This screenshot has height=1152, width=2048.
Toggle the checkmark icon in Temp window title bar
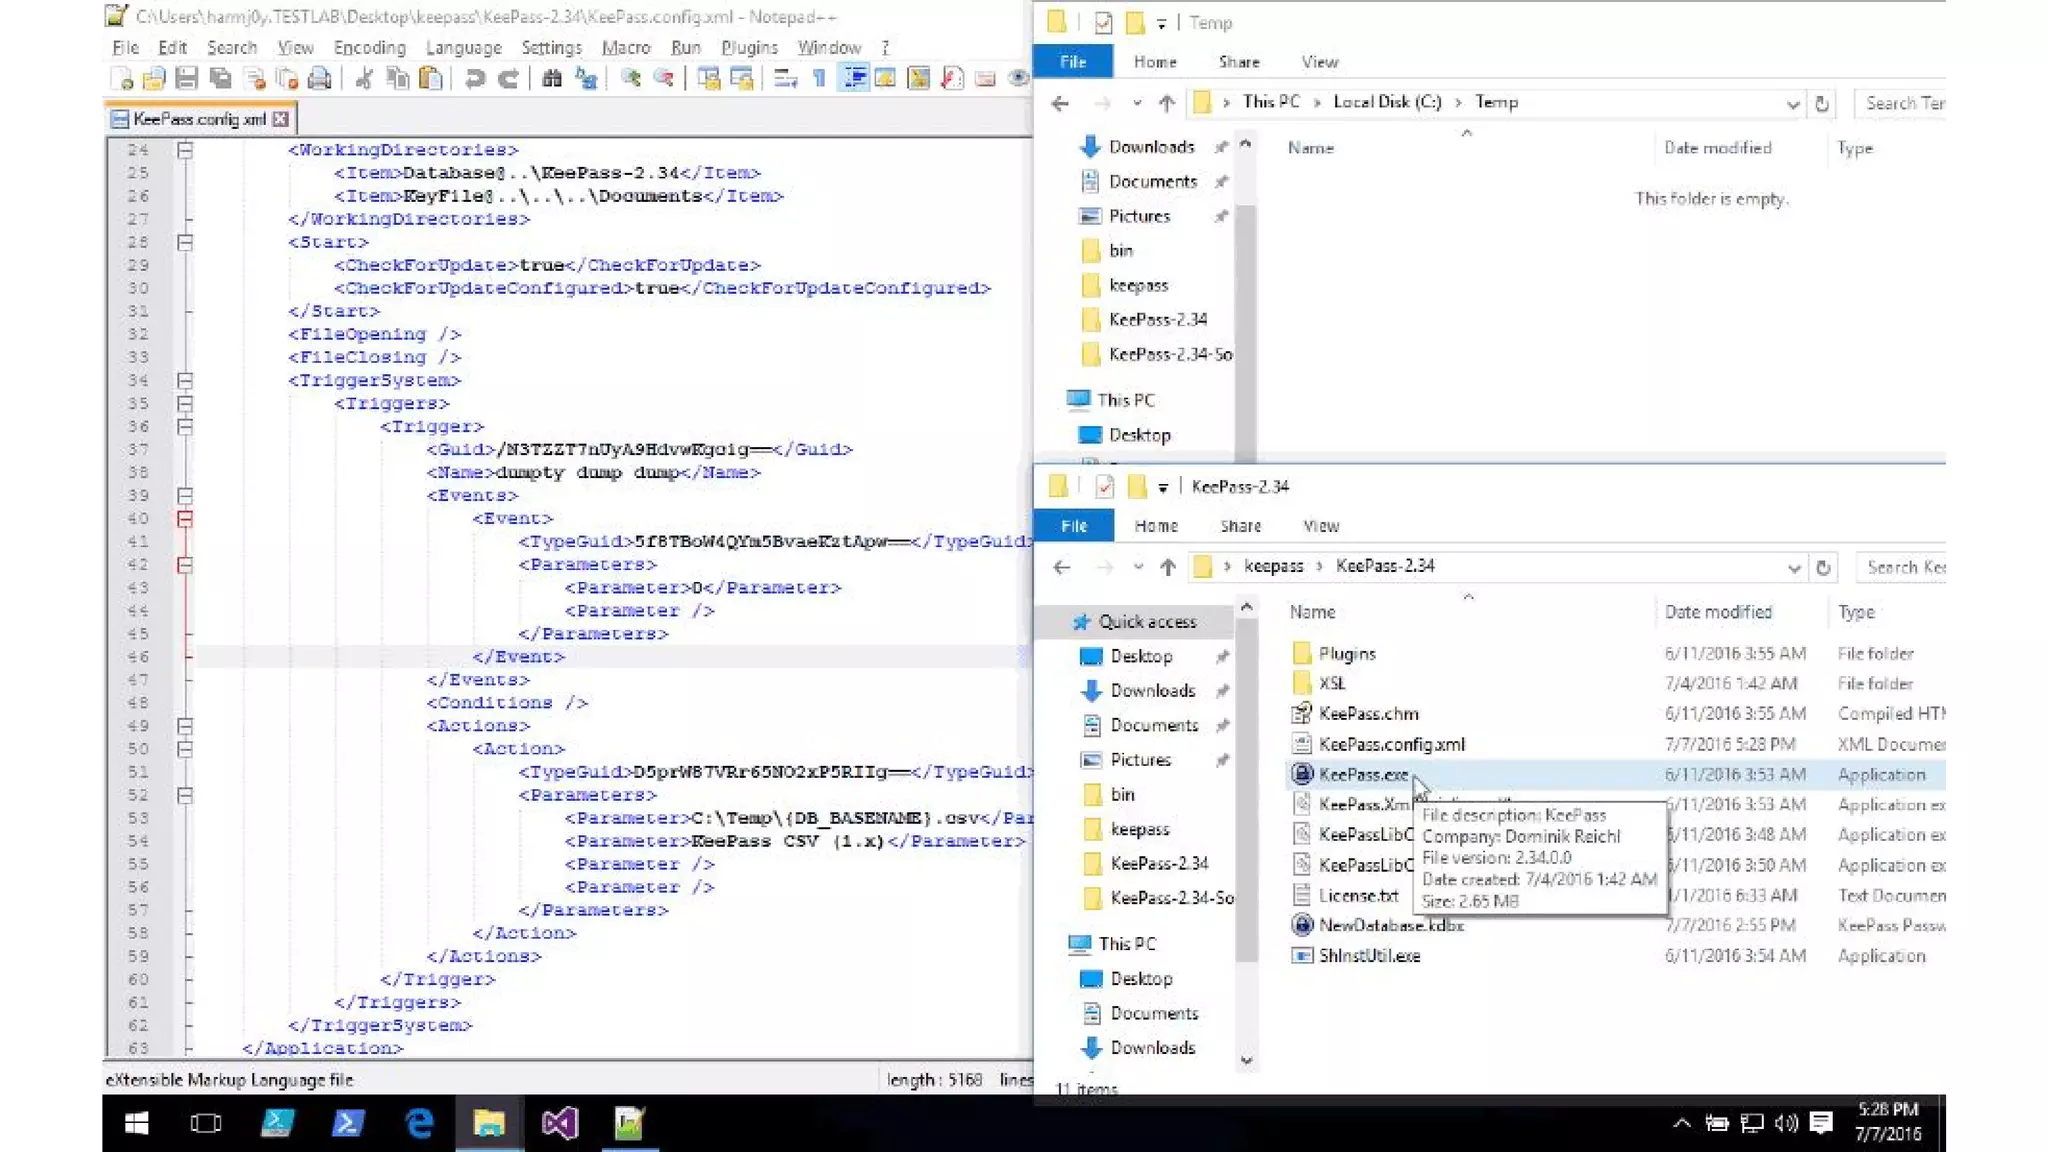point(1103,22)
